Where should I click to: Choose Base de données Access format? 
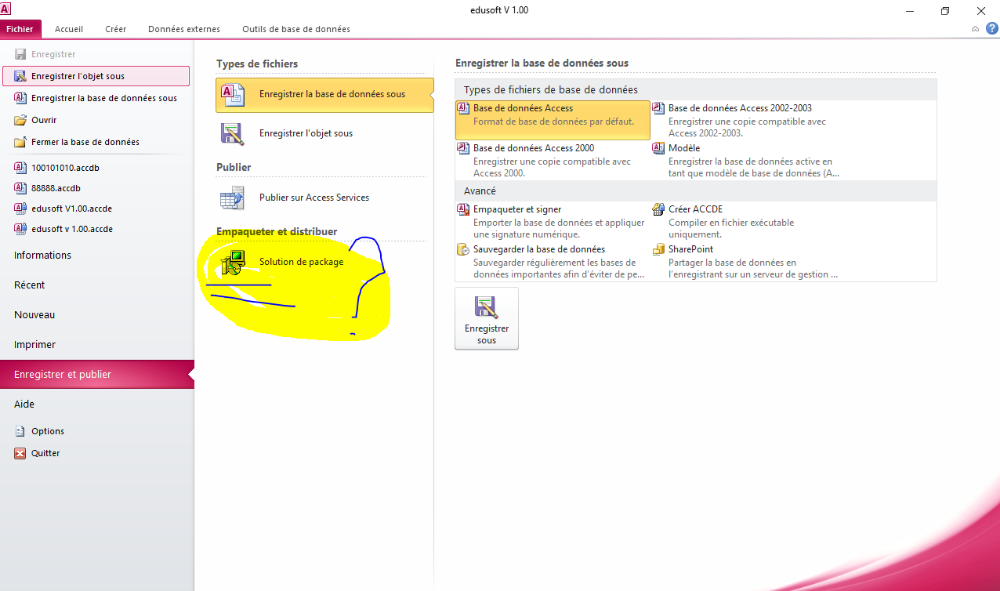(x=552, y=120)
